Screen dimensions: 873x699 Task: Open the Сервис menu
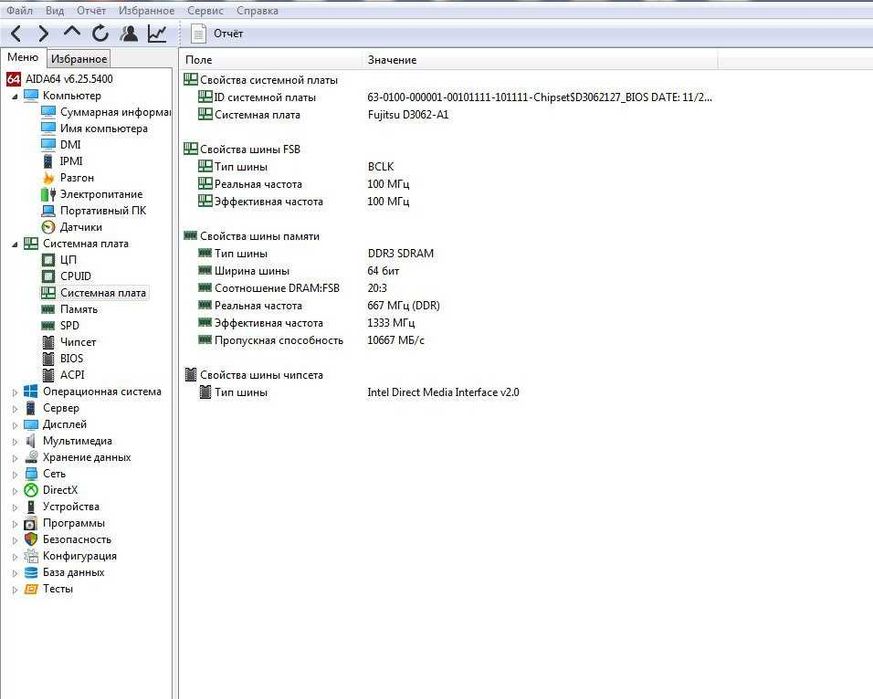[205, 11]
